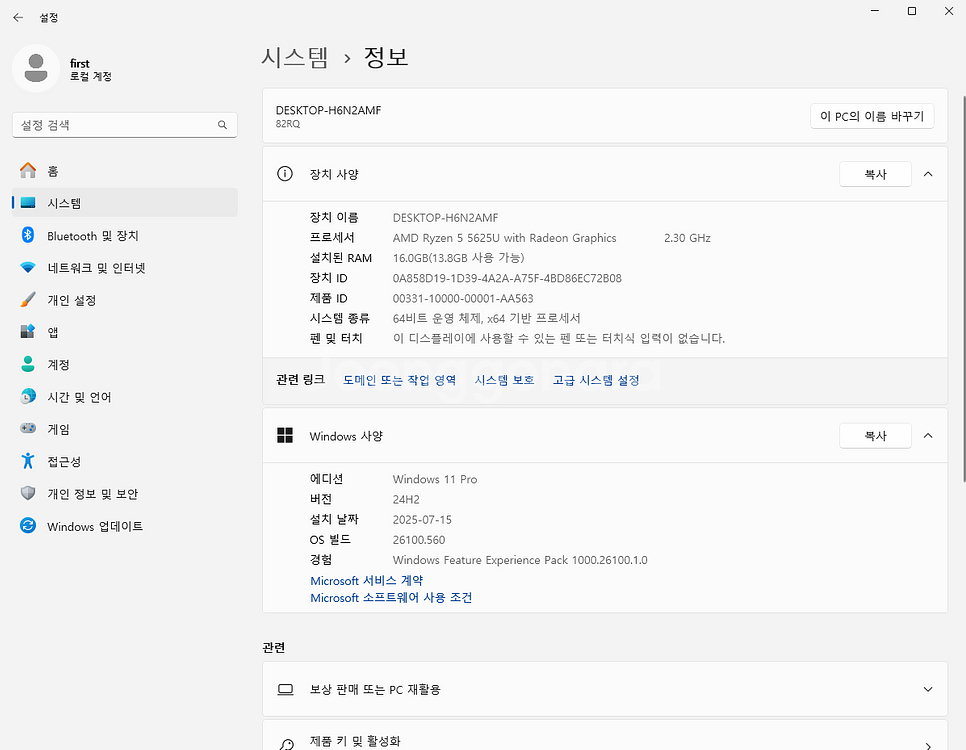
Task: Collapse the Windows 사양 section chevron
Action: pyautogui.click(x=928, y=436)
